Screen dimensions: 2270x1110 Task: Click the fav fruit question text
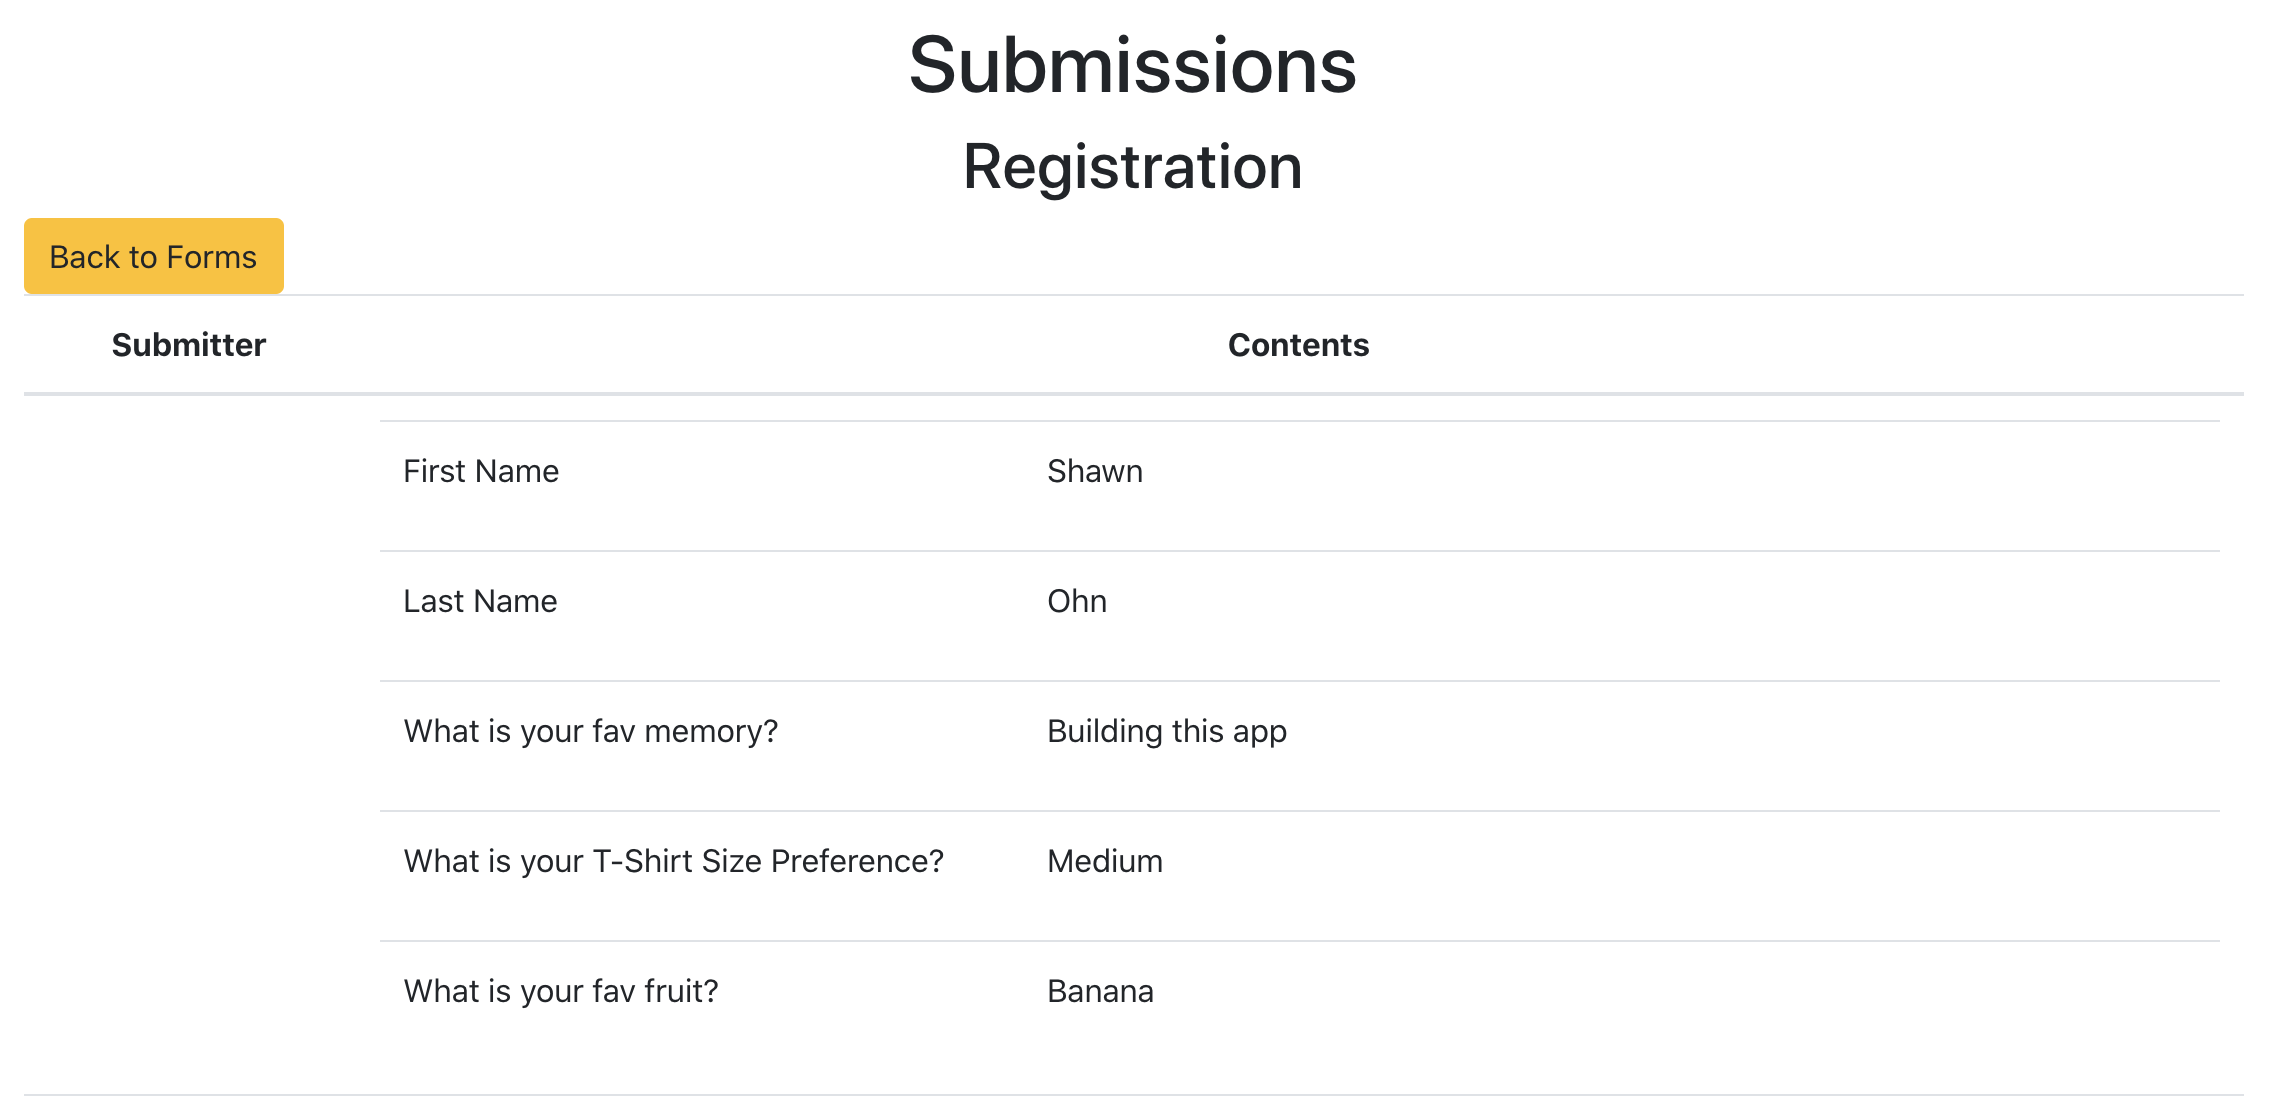(561, 991)
